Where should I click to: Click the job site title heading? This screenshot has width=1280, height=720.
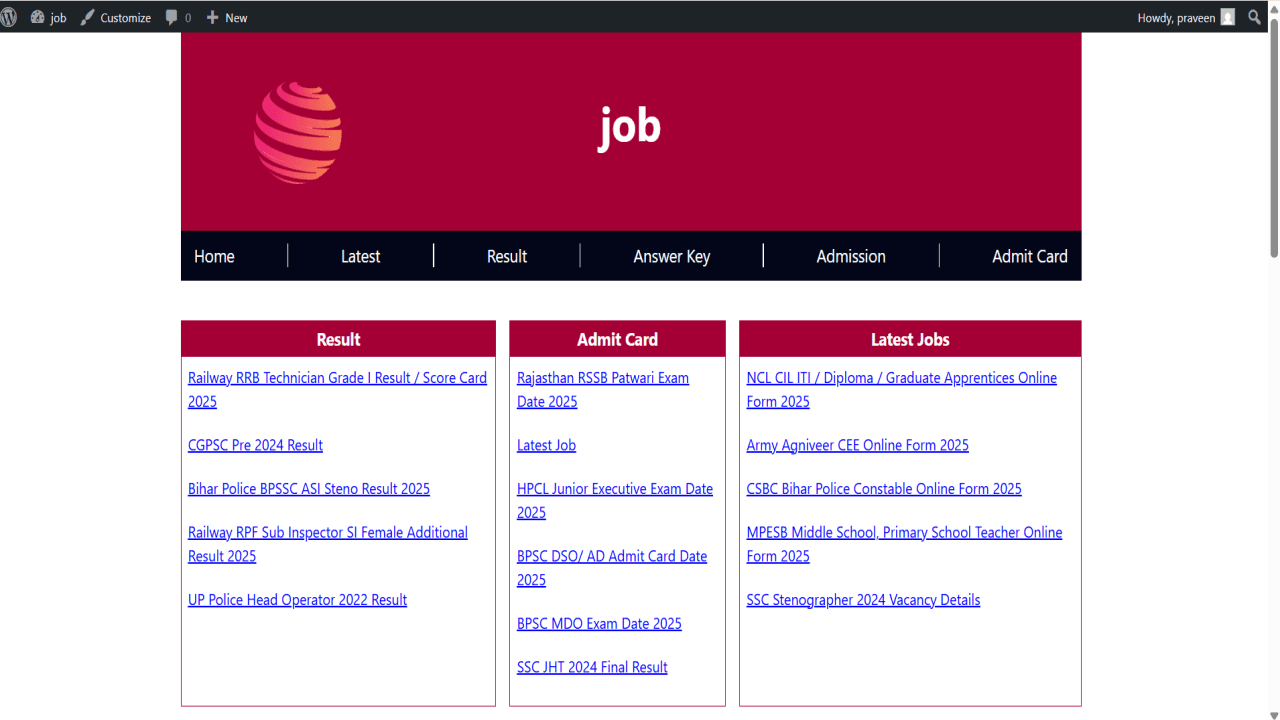(630, 127)
